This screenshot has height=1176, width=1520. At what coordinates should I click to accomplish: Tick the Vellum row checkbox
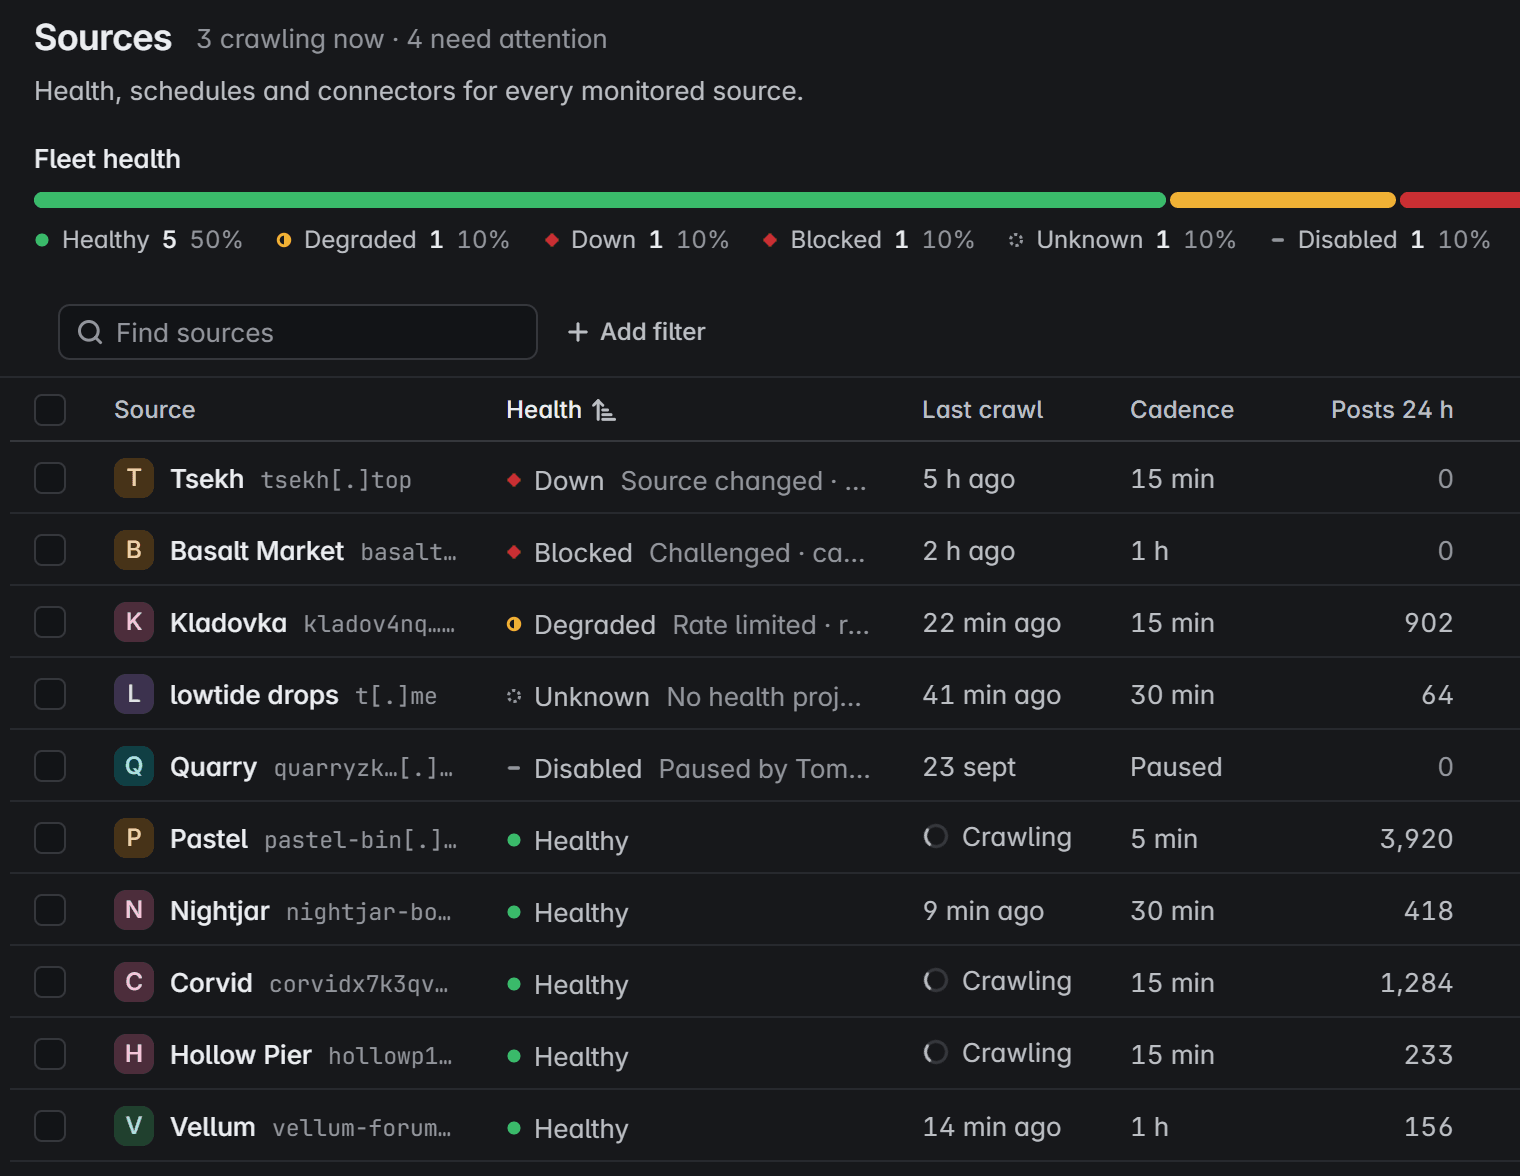pyautogui.click(x=50, y=1126)
